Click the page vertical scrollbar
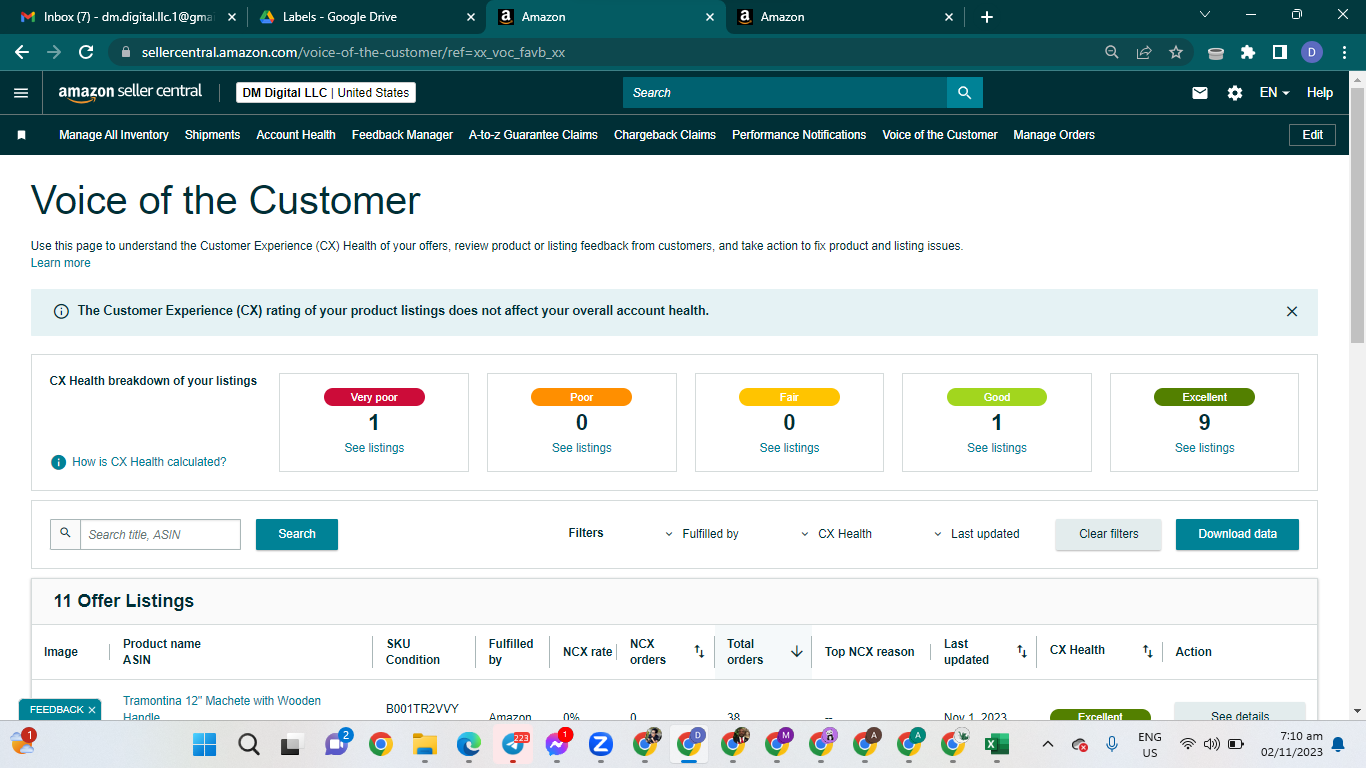Image resolution: width=1366 pixels, height=768 pixels. pos(1358,215)
